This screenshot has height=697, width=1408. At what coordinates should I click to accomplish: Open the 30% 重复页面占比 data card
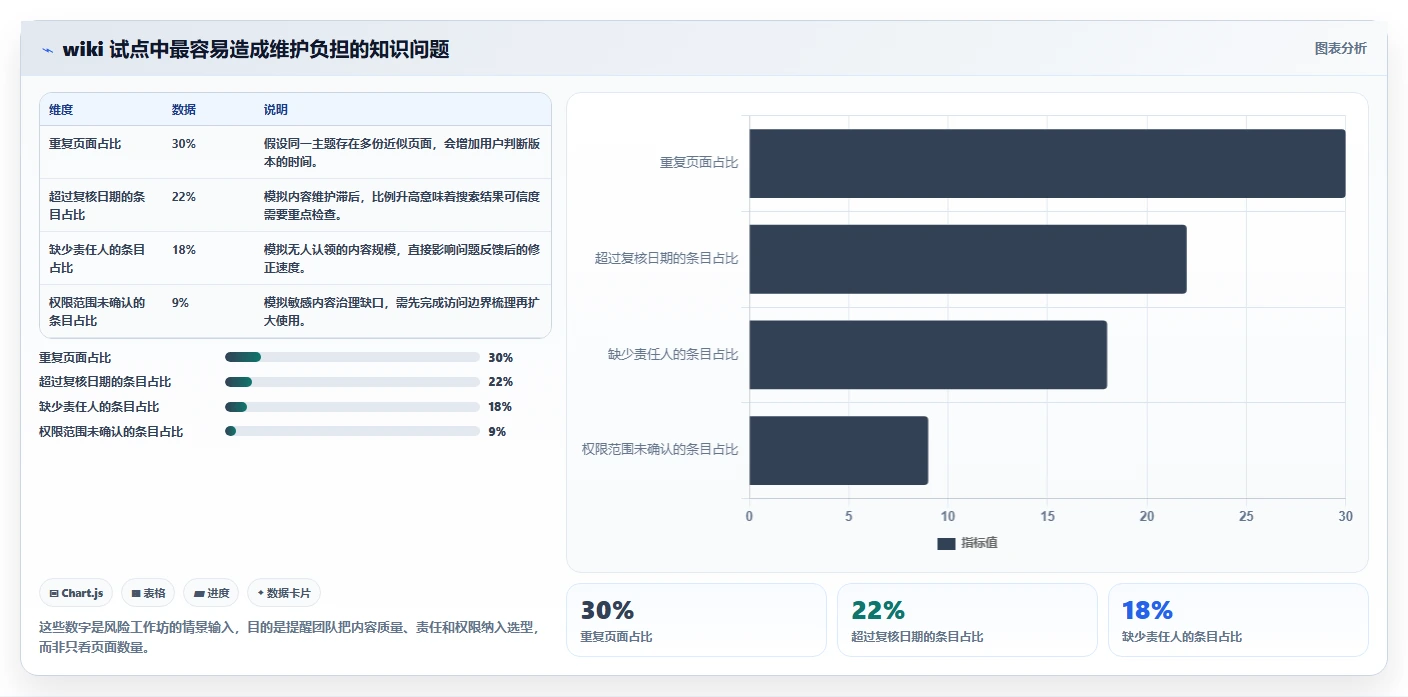click(696, 620)
